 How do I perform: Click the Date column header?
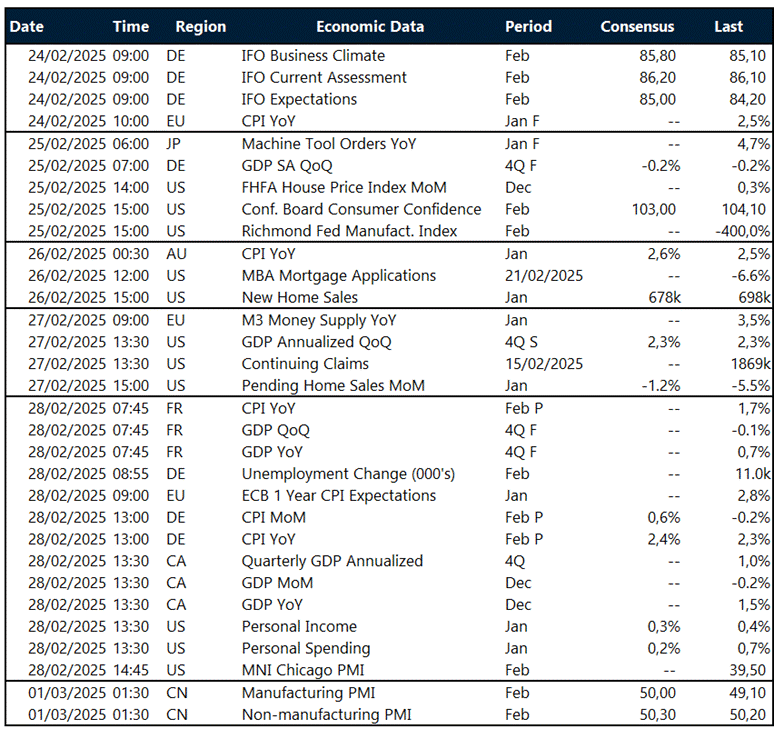click(27, 27)
